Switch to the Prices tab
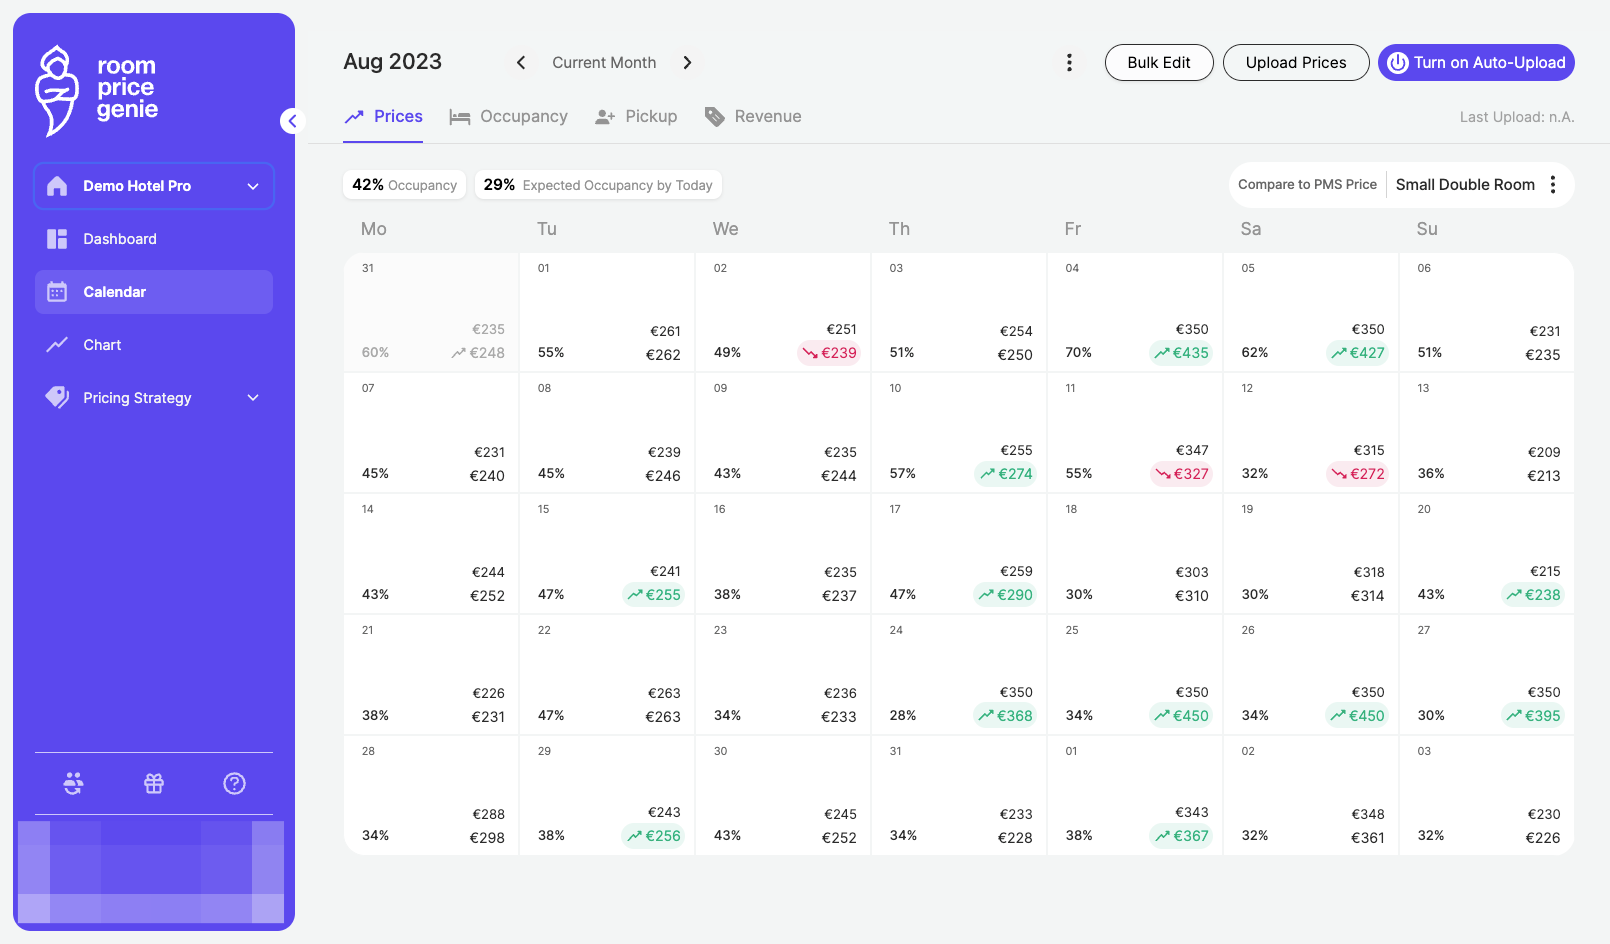The height and width of the screenshot is (944, 1610). pos(383,117)
